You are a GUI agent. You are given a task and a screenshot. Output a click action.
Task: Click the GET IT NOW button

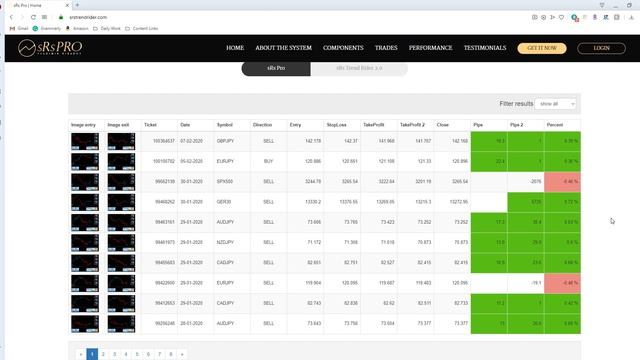pyautogui.click(x=542, y=48)
